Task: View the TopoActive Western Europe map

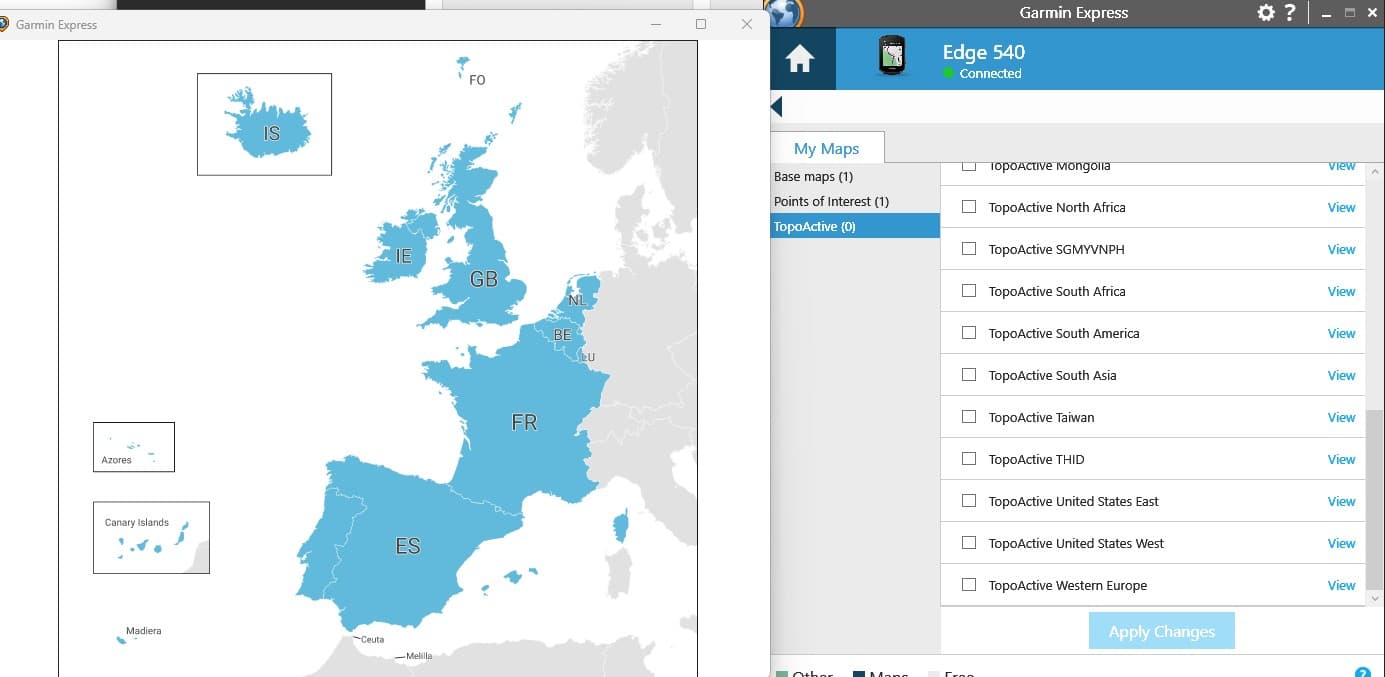Action: (x=1341, y=585)
